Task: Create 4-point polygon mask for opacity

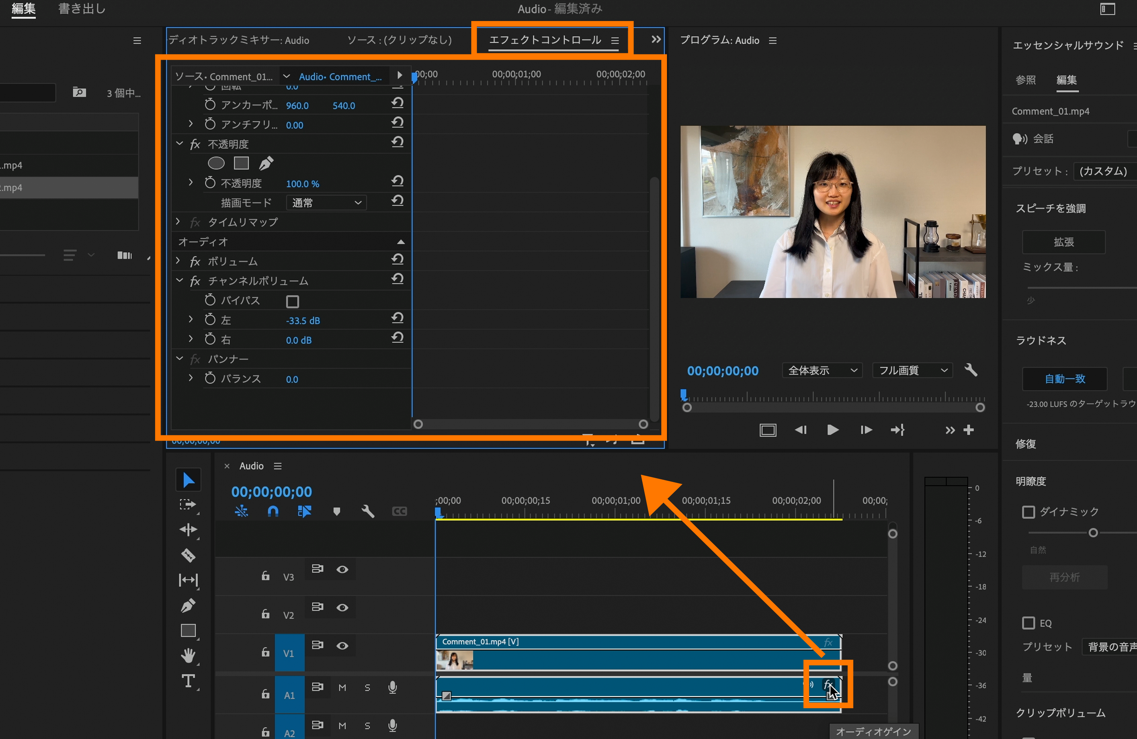Action: pos(241,163)
